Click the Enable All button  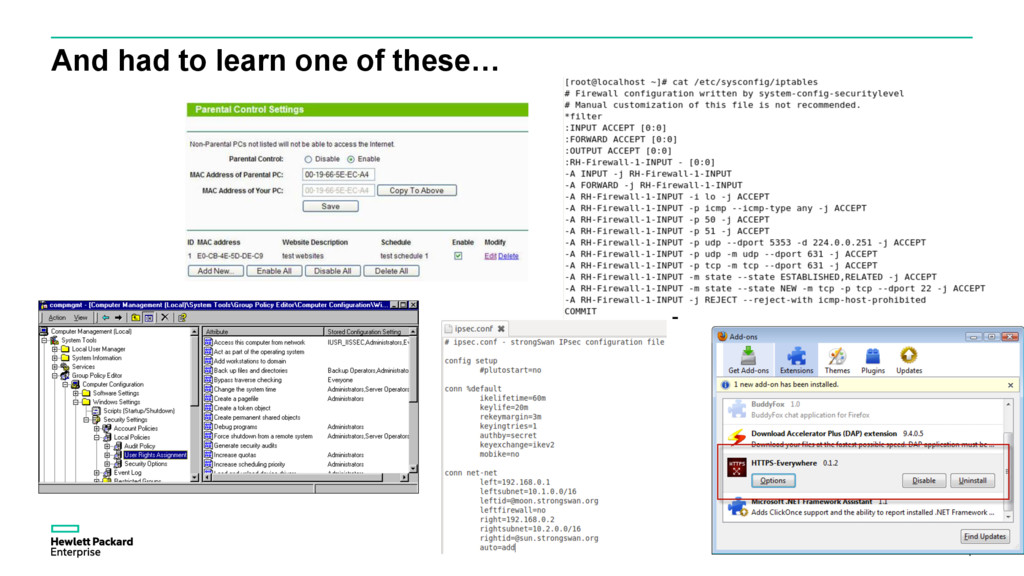pyautogui.click(x=274, y=271)
